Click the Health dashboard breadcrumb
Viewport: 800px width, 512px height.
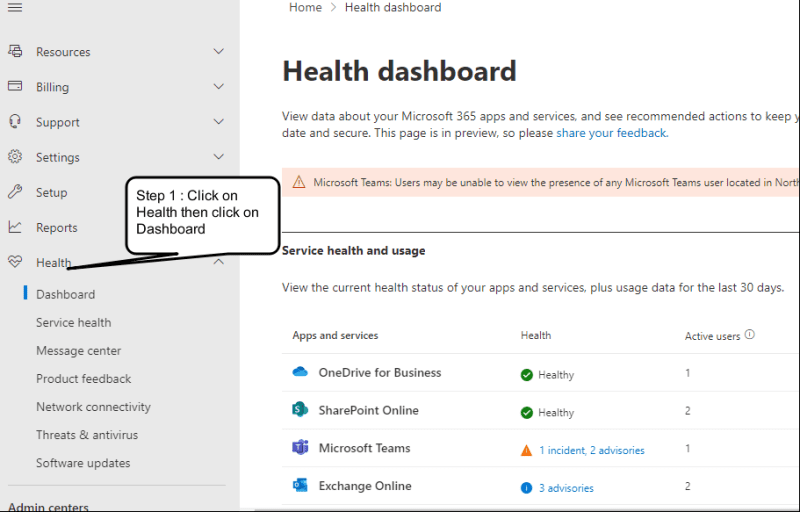(393, 7)
